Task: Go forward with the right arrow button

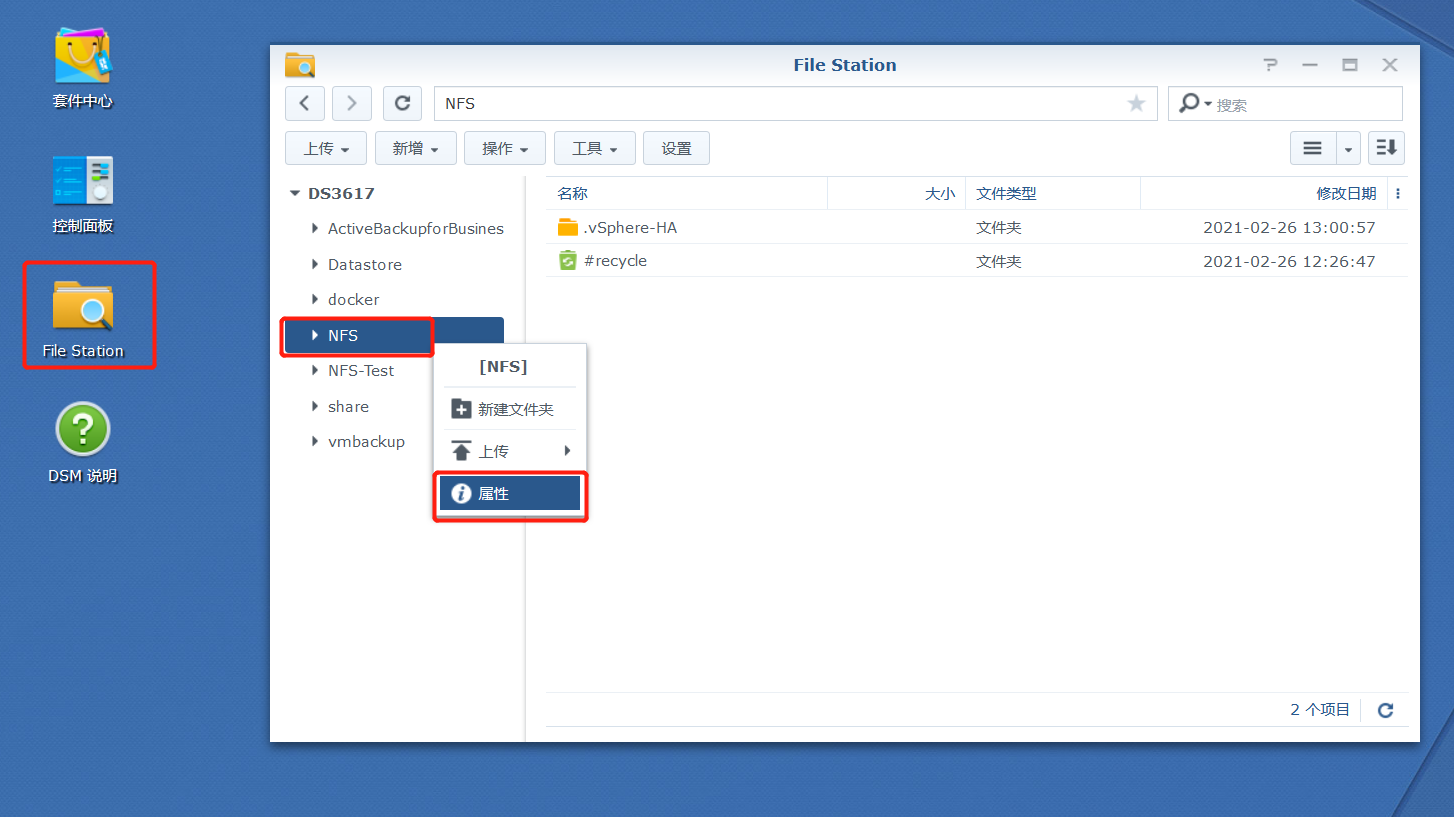Action: 352,103
